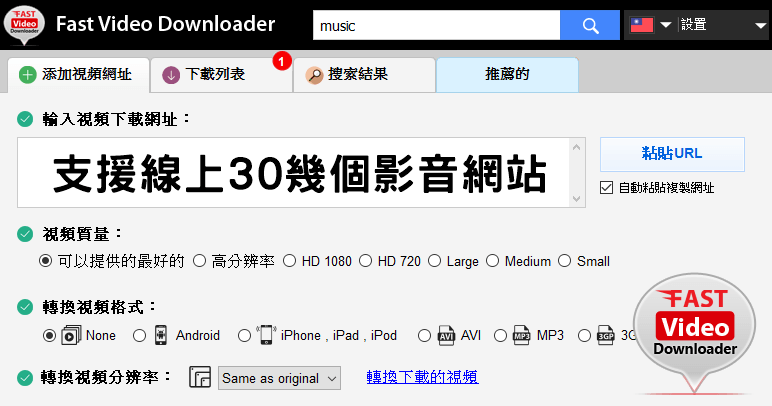Click the 3GP file format icon
This screenshot has height=406, width=772.
point(605,336)
